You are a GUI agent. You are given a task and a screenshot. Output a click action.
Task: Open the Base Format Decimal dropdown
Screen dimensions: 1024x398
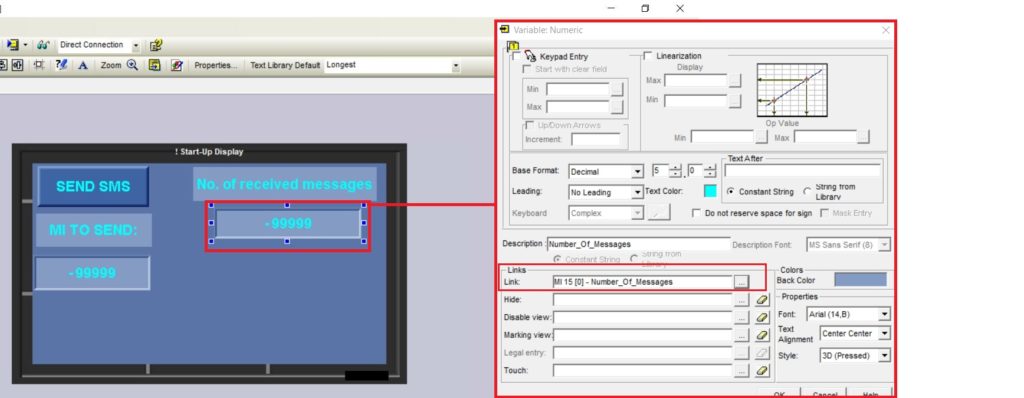[637, 172]
